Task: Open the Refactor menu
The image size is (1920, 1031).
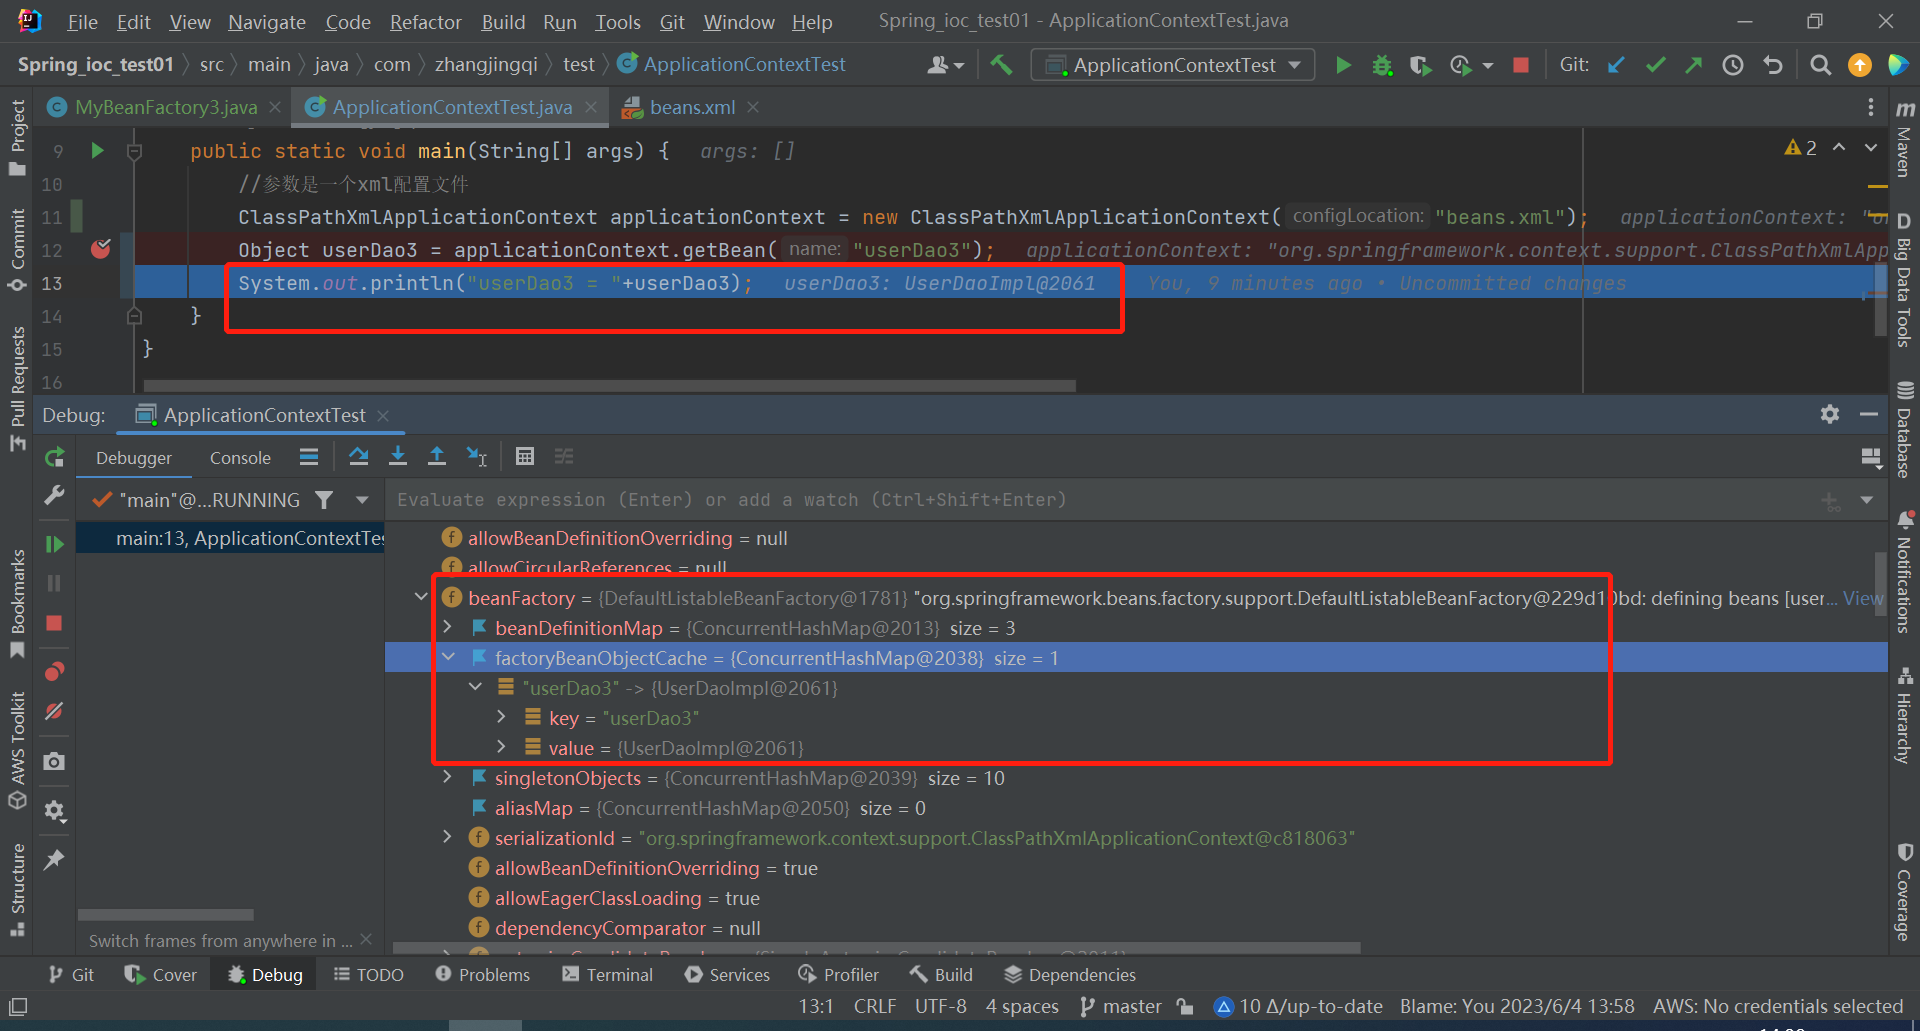Action: click(x=425, y=22)
